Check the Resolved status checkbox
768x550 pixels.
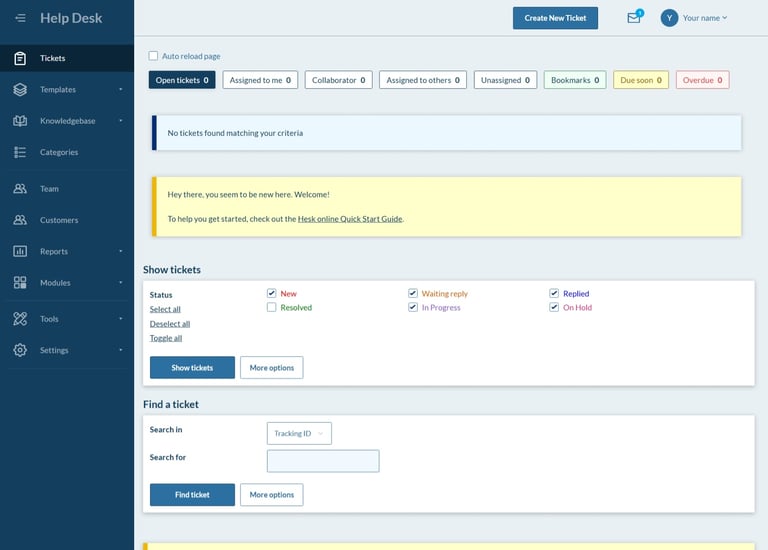(272, 308)
